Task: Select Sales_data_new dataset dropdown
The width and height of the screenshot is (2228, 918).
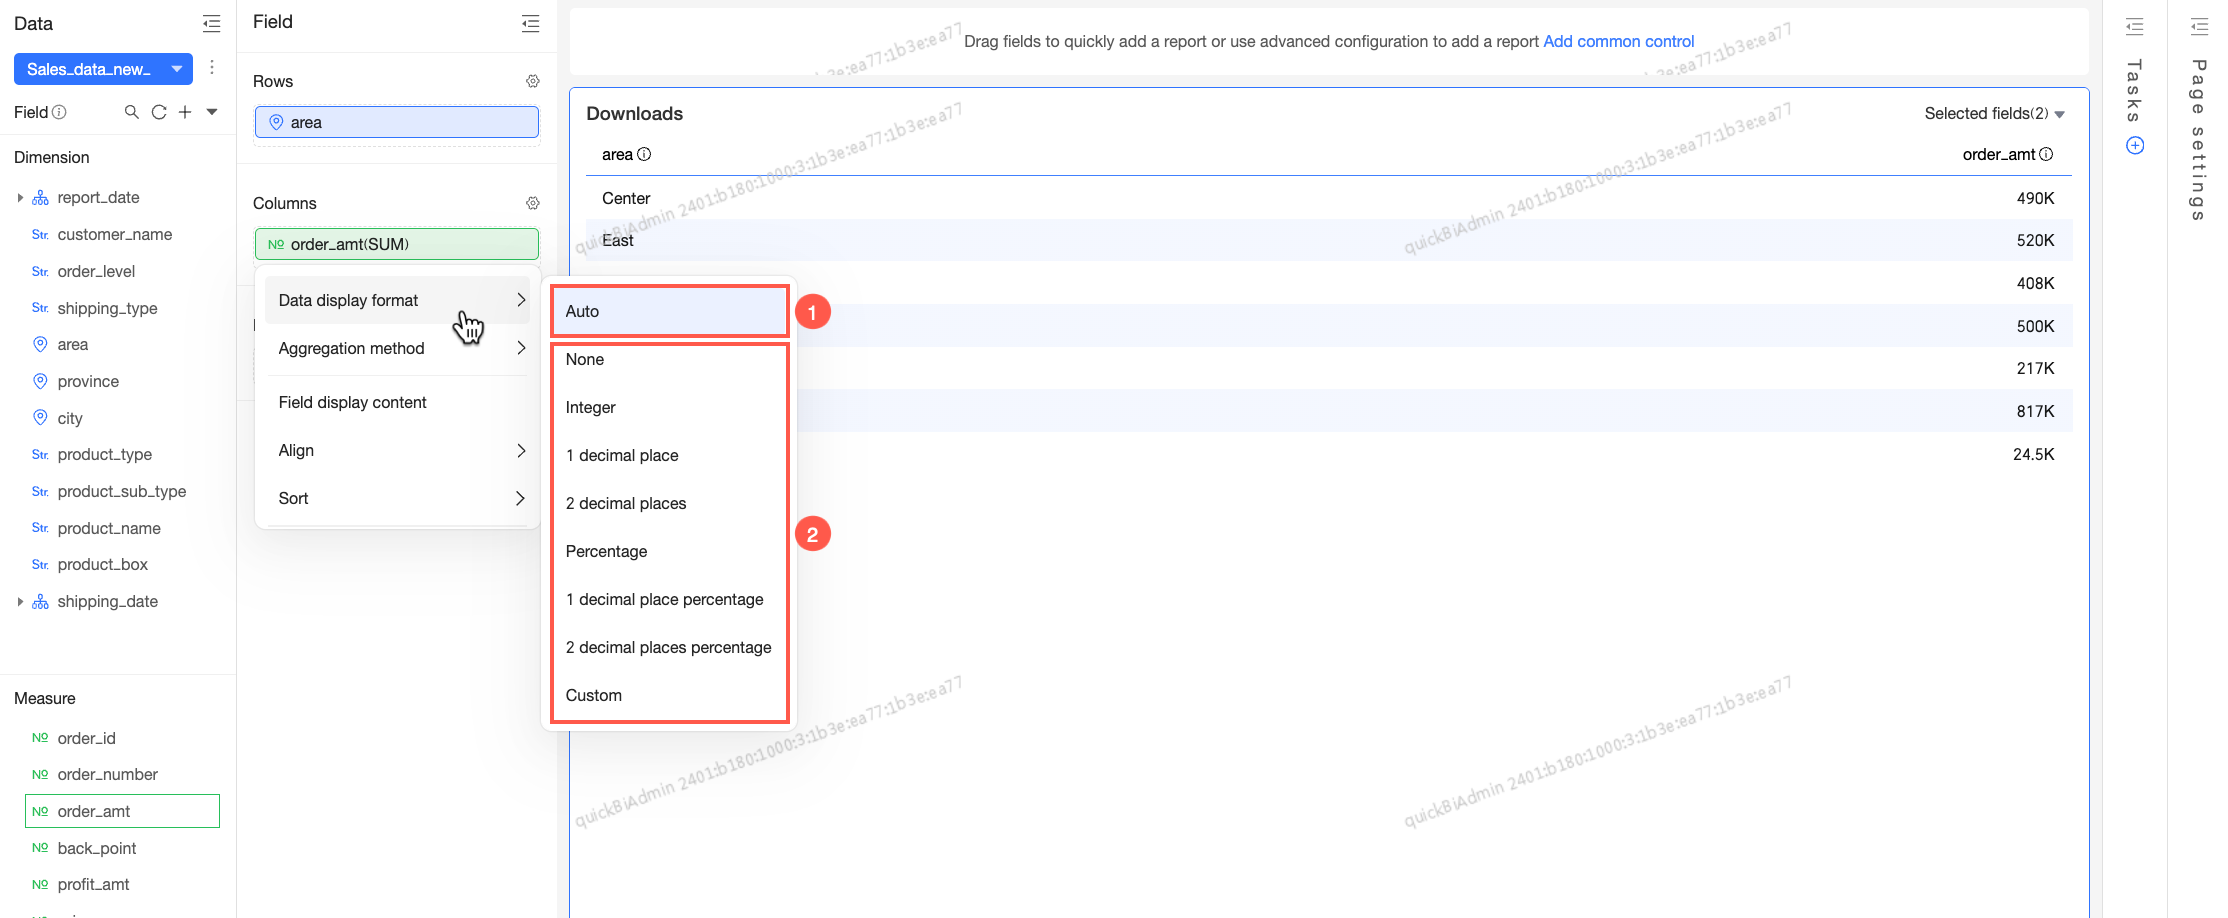Action: [104, 69]
